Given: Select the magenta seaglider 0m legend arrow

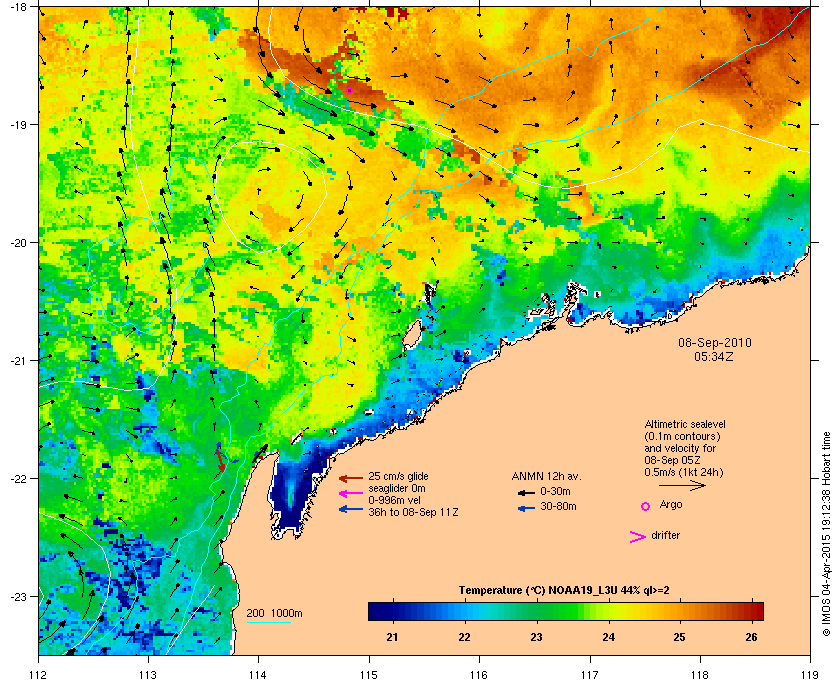Looking at the screenshot, I should click(x=351, y=494).
